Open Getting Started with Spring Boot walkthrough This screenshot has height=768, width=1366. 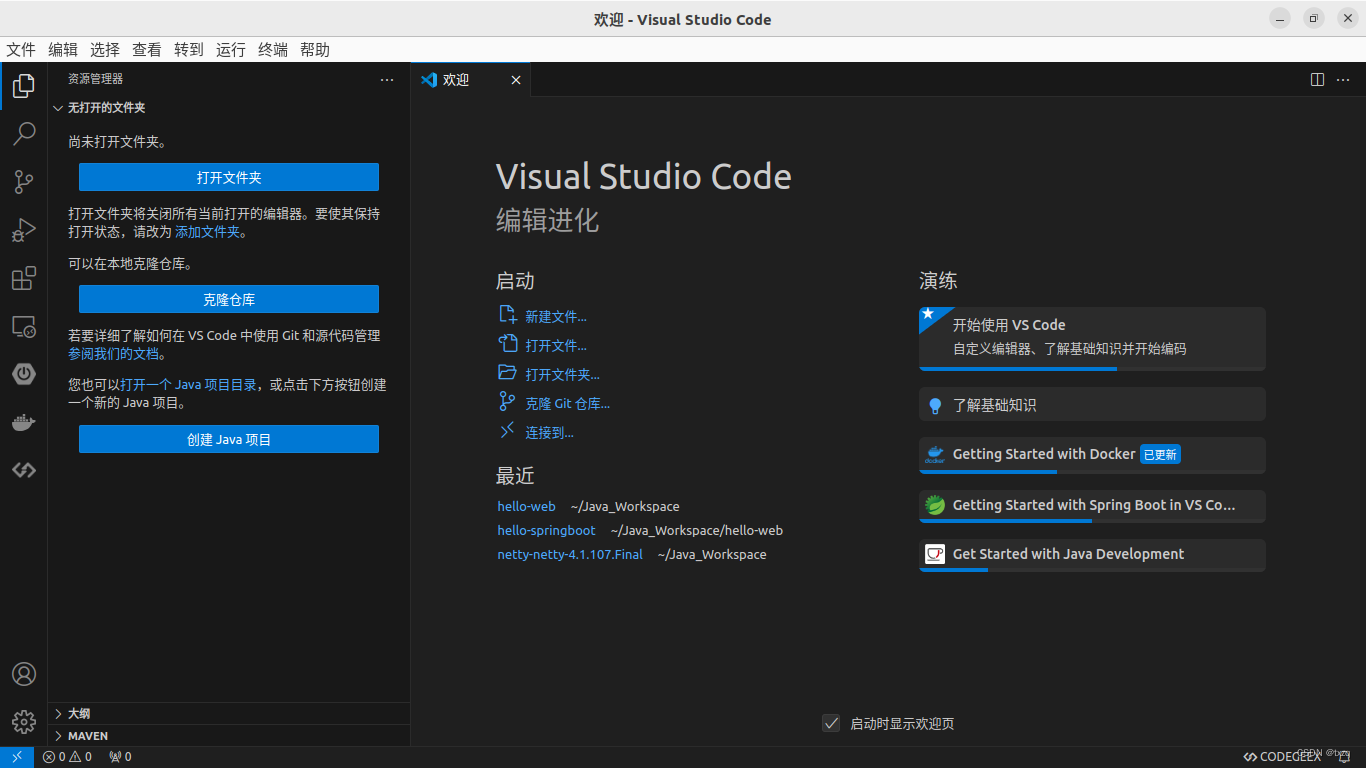tap(1092, 506)
